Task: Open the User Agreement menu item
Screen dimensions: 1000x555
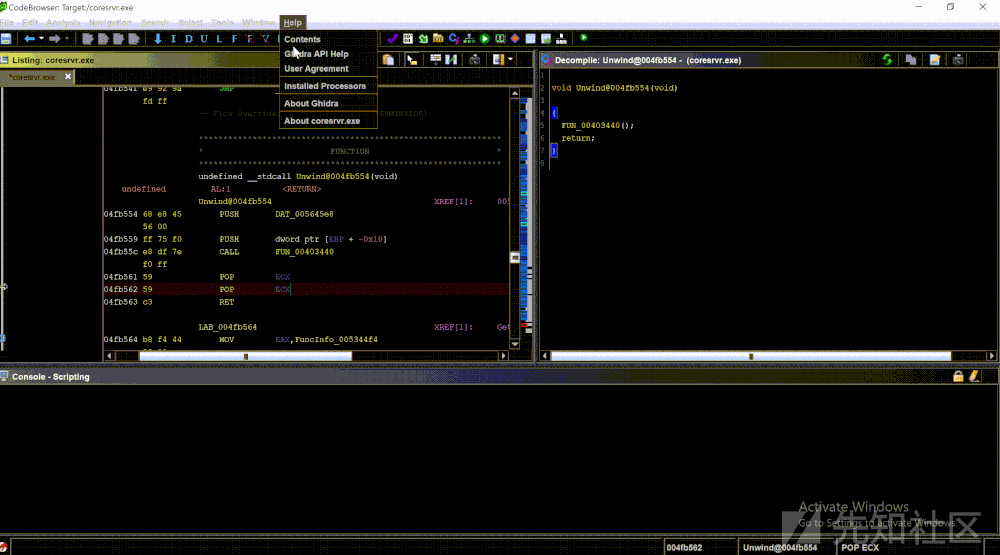Action: pyautogui.click(x=328, y=69)
